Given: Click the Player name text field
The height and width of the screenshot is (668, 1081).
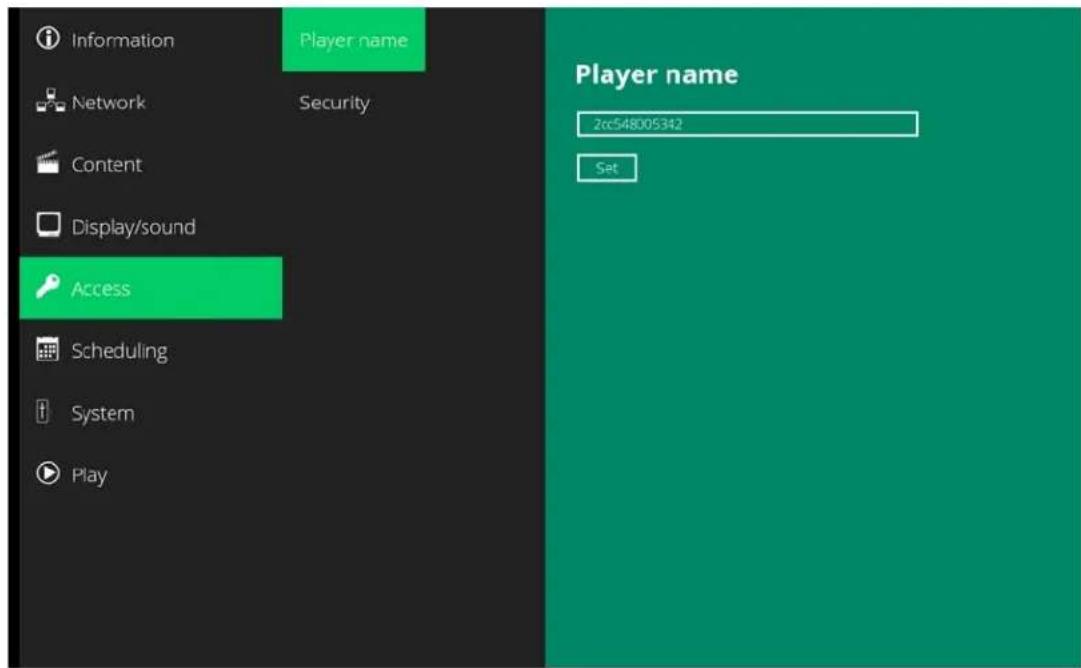Looking at the screenshot, I should (747, 124).
